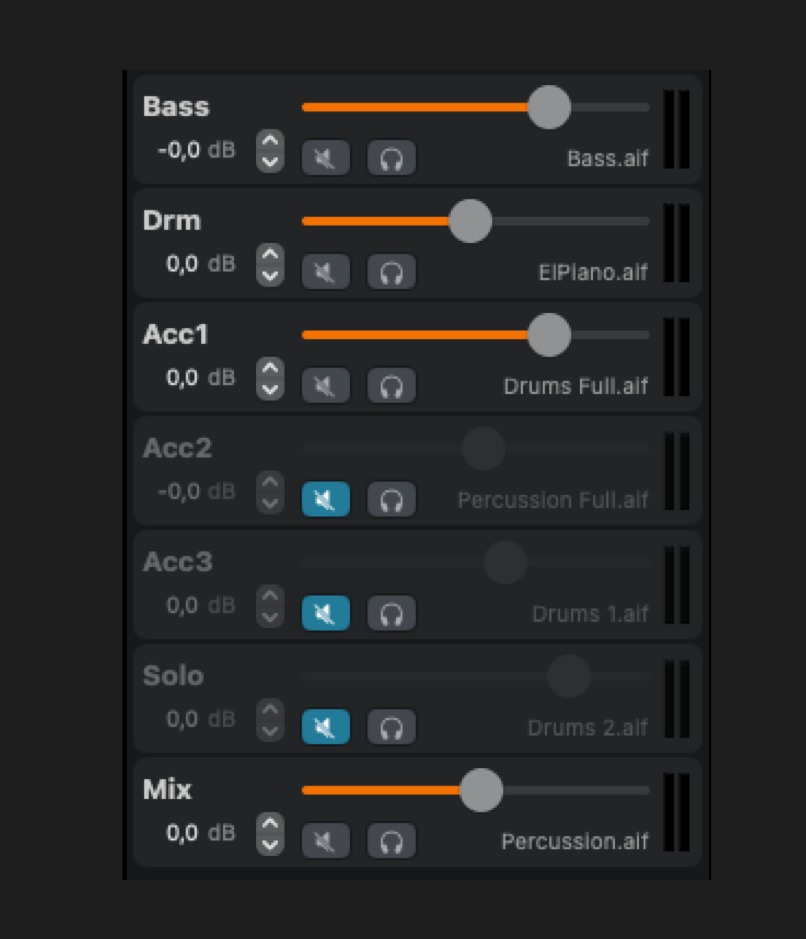Unmute the Acc2 track
Screen dimensions: 806x939
click(325, 499)
